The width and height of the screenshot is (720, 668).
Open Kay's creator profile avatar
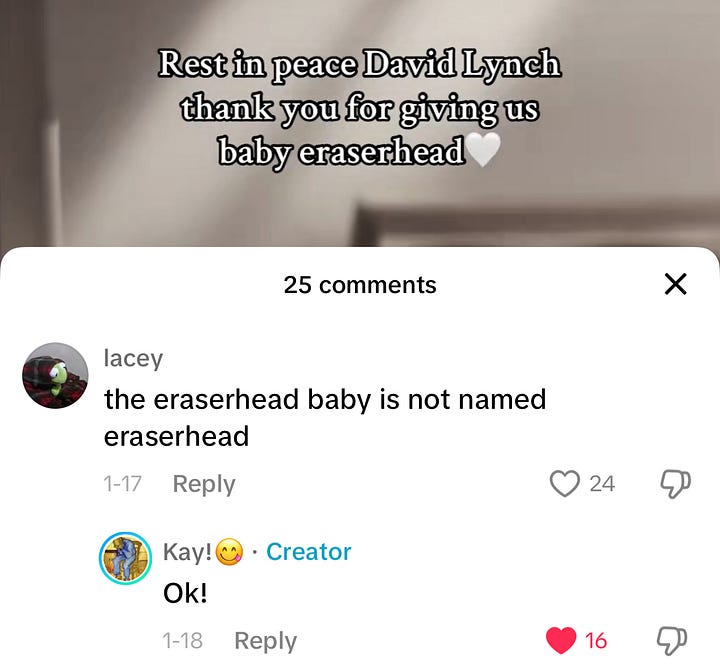point(125,558)
